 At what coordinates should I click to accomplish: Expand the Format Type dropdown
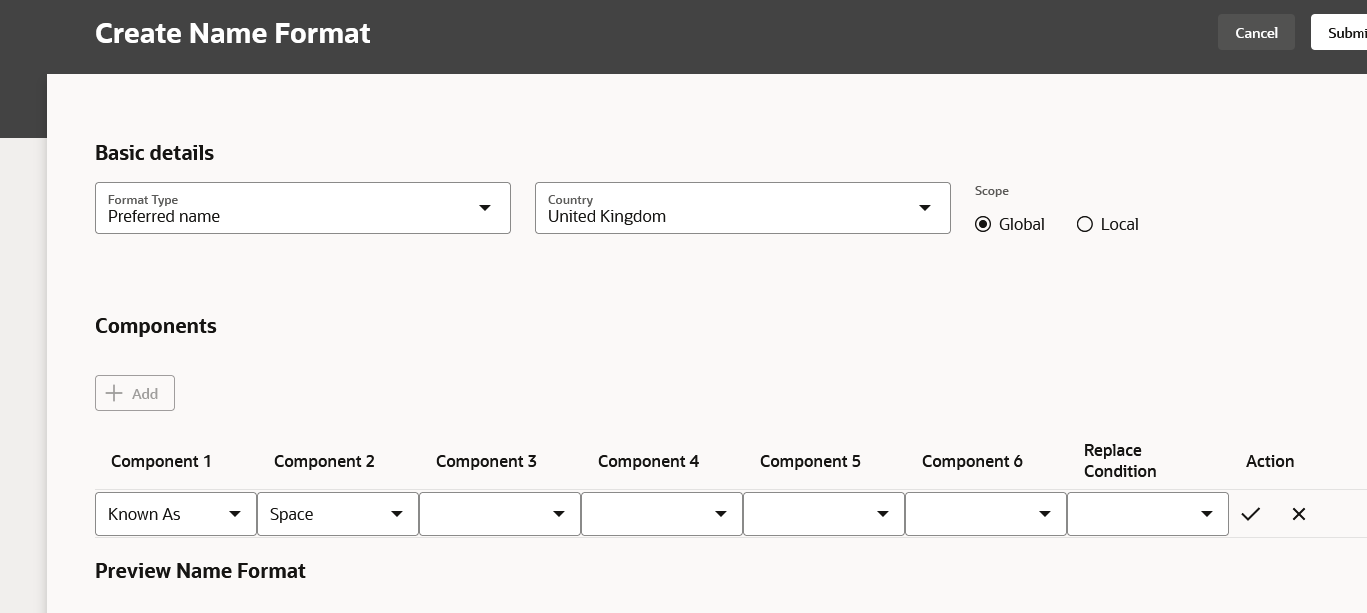click(x=485, y=208)
